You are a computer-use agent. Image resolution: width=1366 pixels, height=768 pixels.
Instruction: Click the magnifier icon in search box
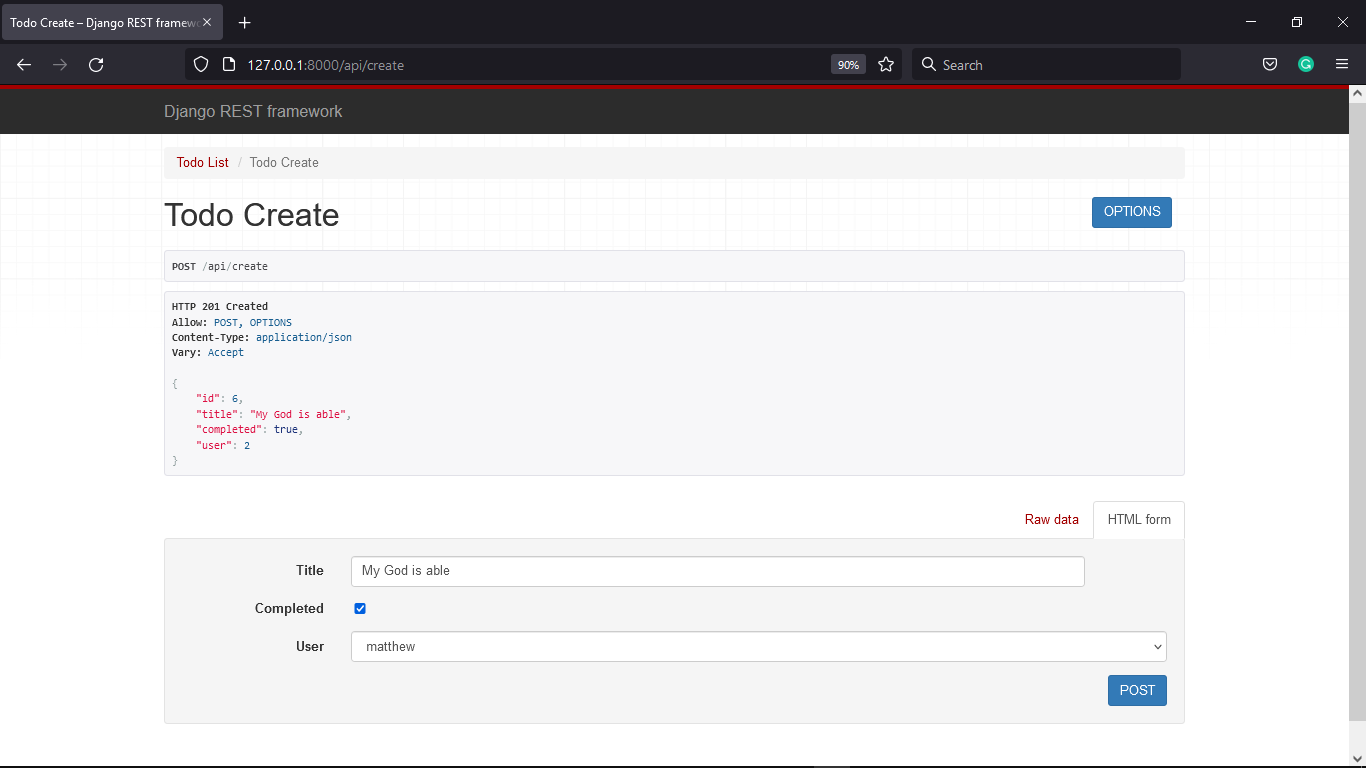[x=929, y=65]
